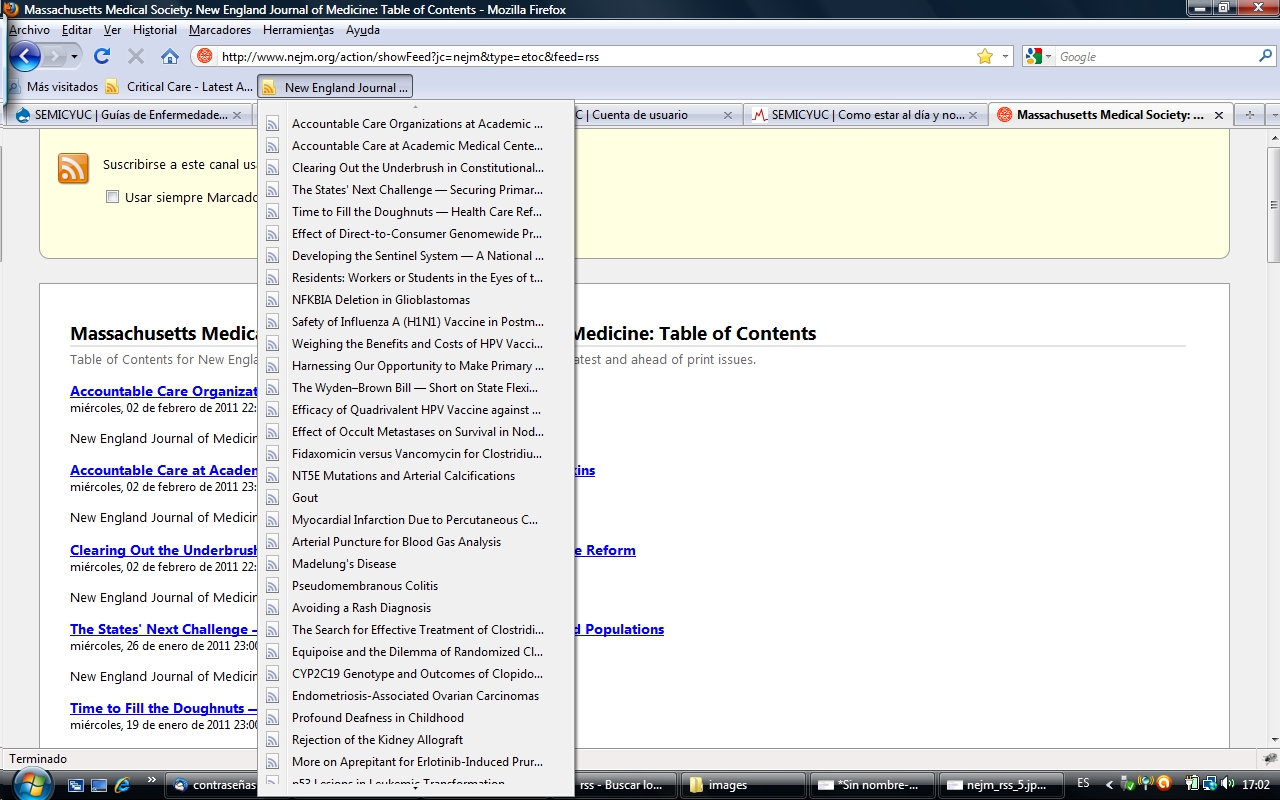The image size is (1280, 800).
Task: Select 'Arterial Puncture for Blood Gas Analysis' entry
Action: (416, 542)
